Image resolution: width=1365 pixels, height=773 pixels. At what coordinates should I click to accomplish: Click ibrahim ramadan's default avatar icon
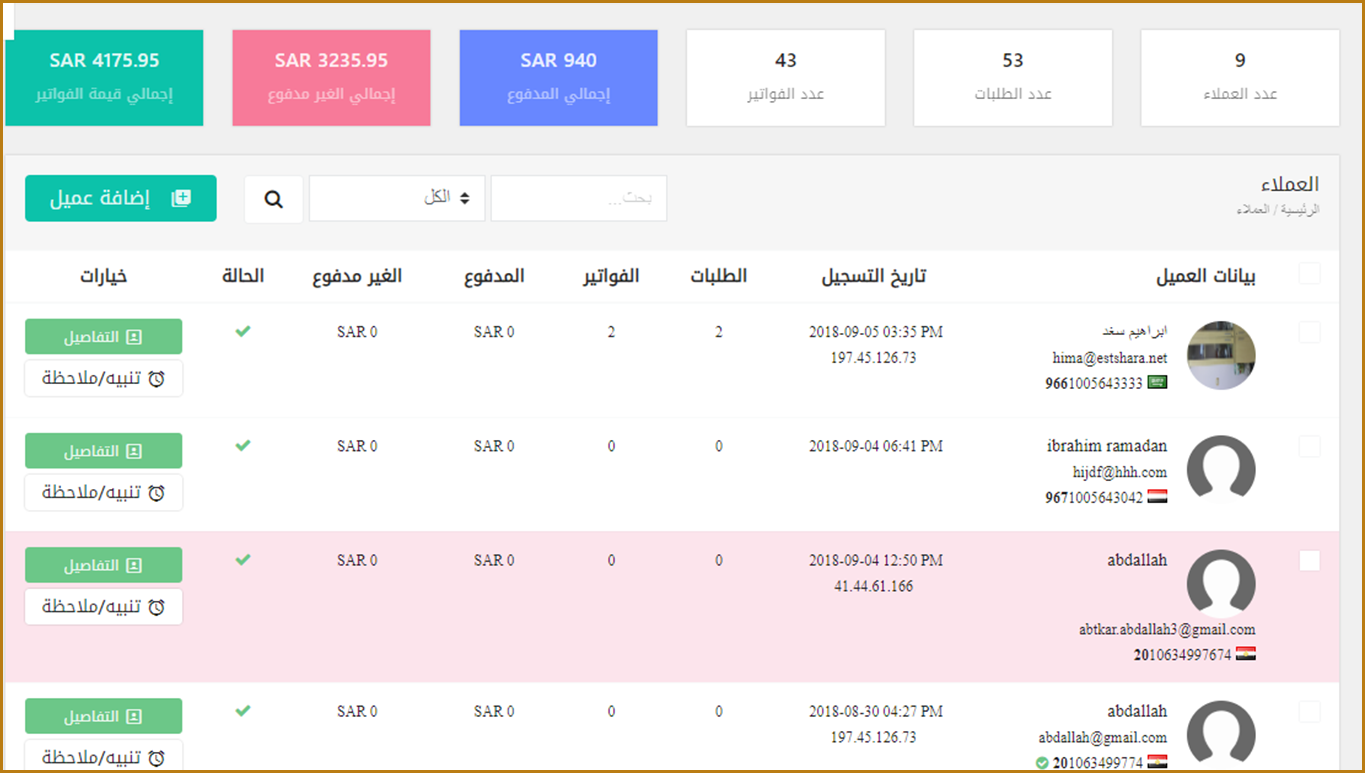(x=1220, y=469)
